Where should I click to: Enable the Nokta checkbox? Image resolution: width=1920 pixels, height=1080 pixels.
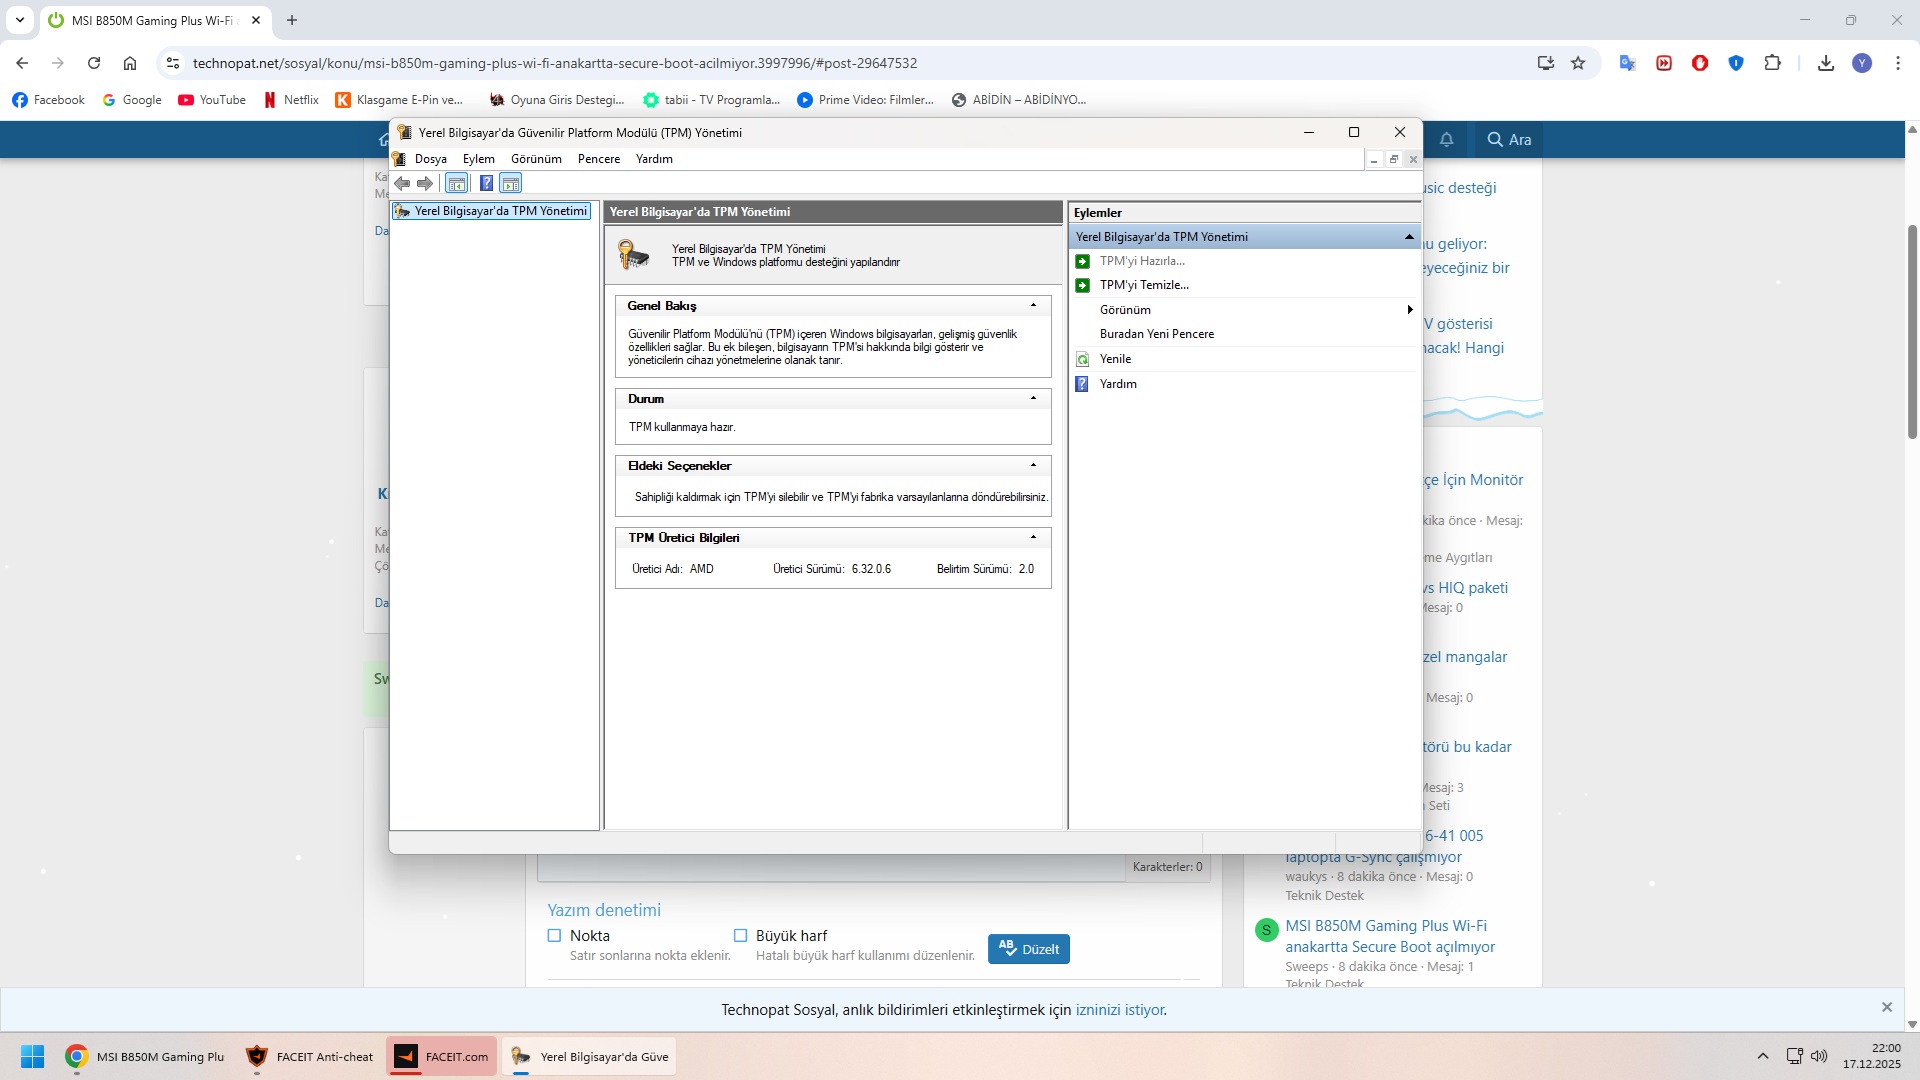click(554, 936)
